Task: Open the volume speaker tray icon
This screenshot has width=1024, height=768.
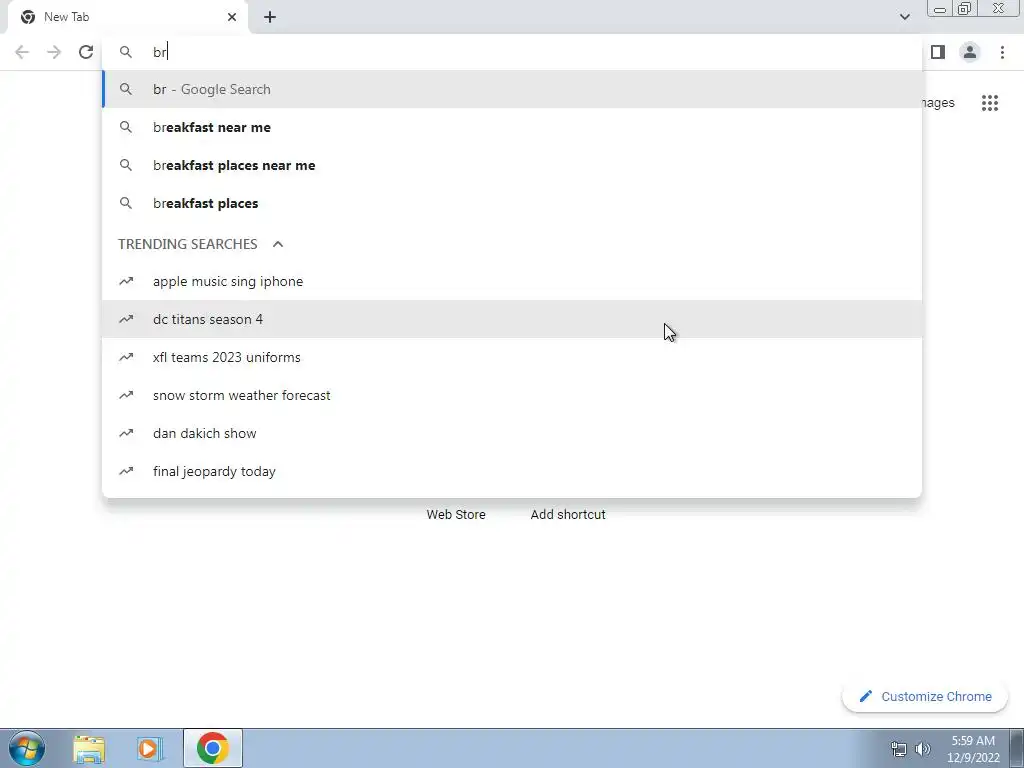Action: coord(923,748)
